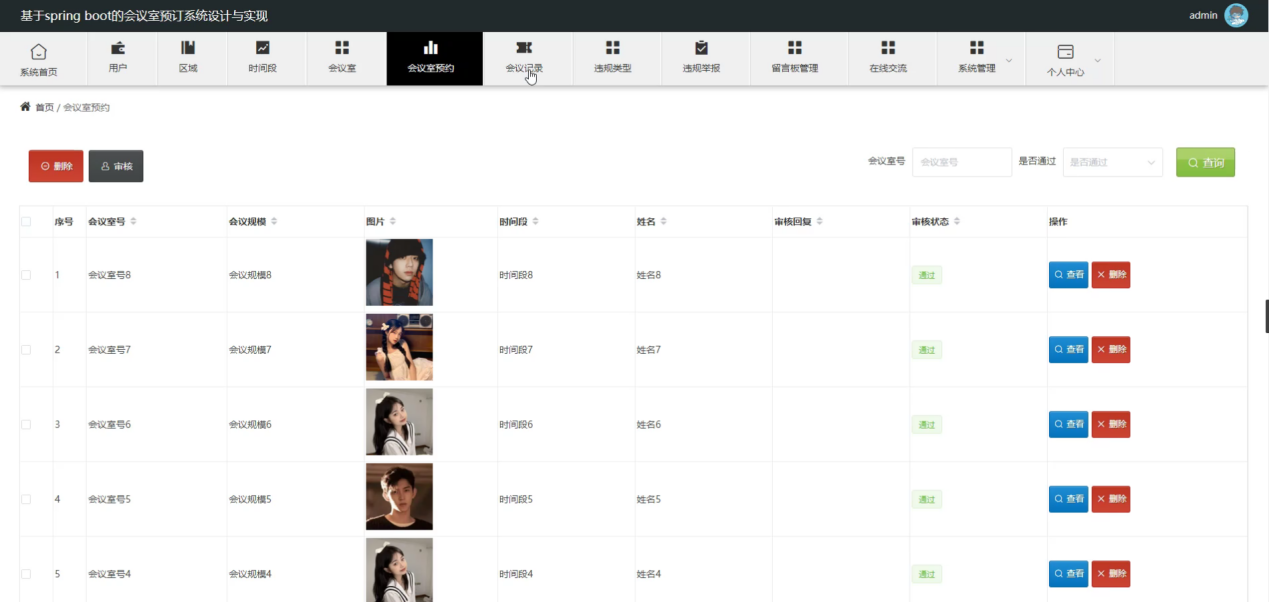This screenshot has width=1269, height=602.
Task: View details for 会议室号8 row
Action: pyautogui.click(x=1068, y=275)
